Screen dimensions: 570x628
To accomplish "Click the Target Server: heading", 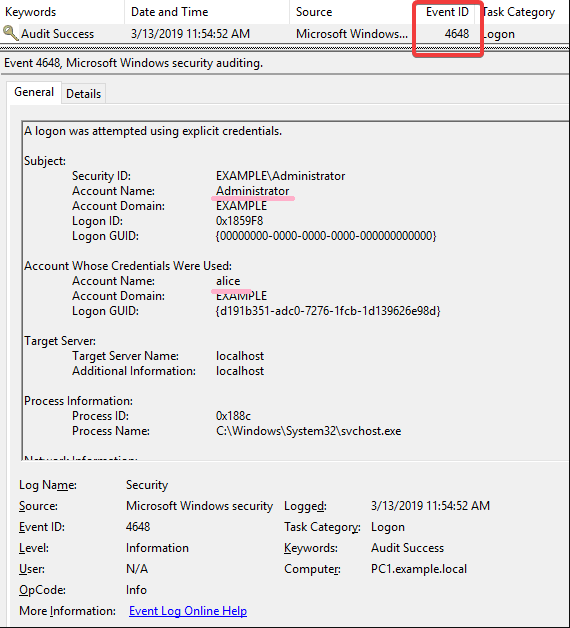I will click(60, 341).
